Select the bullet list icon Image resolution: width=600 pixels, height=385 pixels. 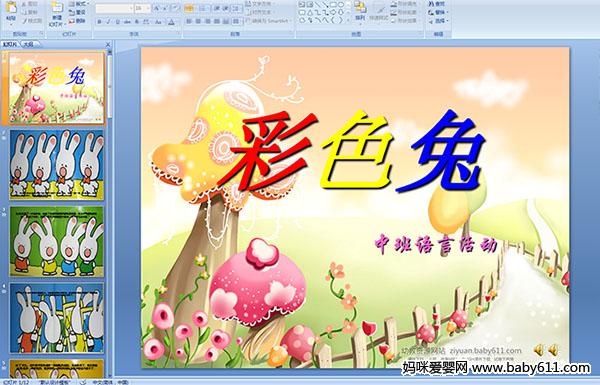click(x=189, y=8)
